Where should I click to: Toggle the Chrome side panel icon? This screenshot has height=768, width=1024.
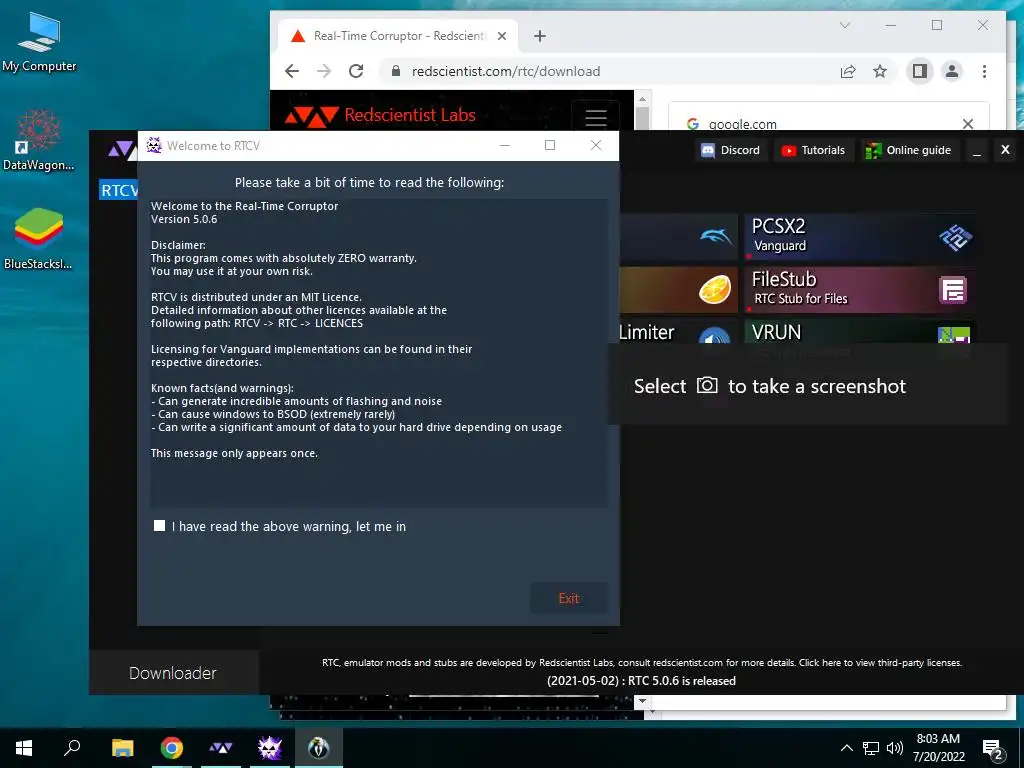coord(920,71)
